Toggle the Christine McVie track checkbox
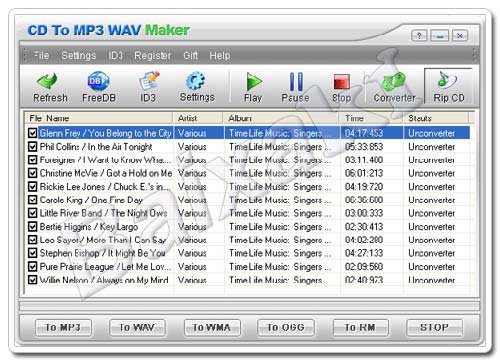 [32, 173]
